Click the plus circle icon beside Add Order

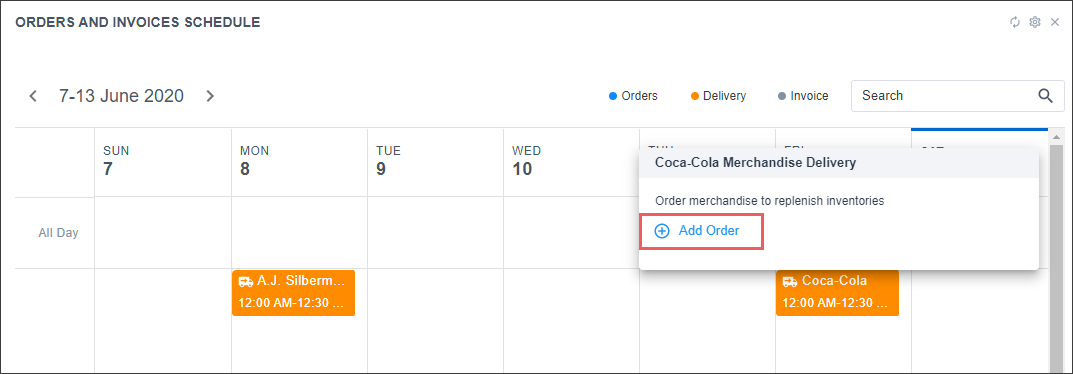[x=662, y=231]
